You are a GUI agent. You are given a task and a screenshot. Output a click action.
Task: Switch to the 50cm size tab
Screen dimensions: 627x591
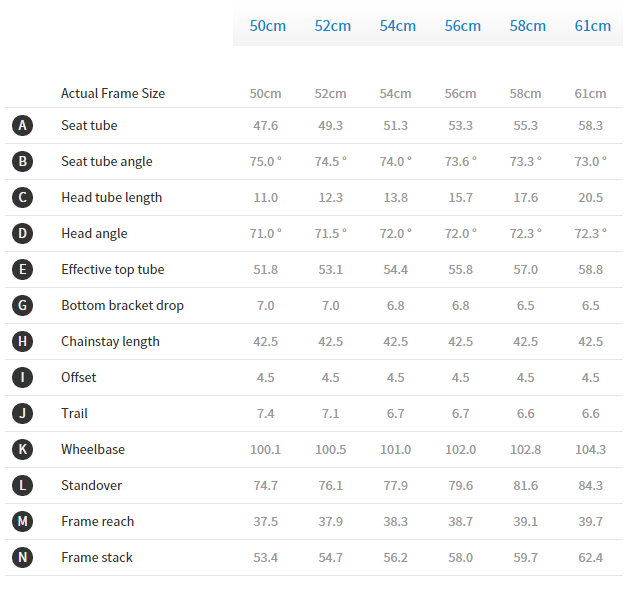267,26
